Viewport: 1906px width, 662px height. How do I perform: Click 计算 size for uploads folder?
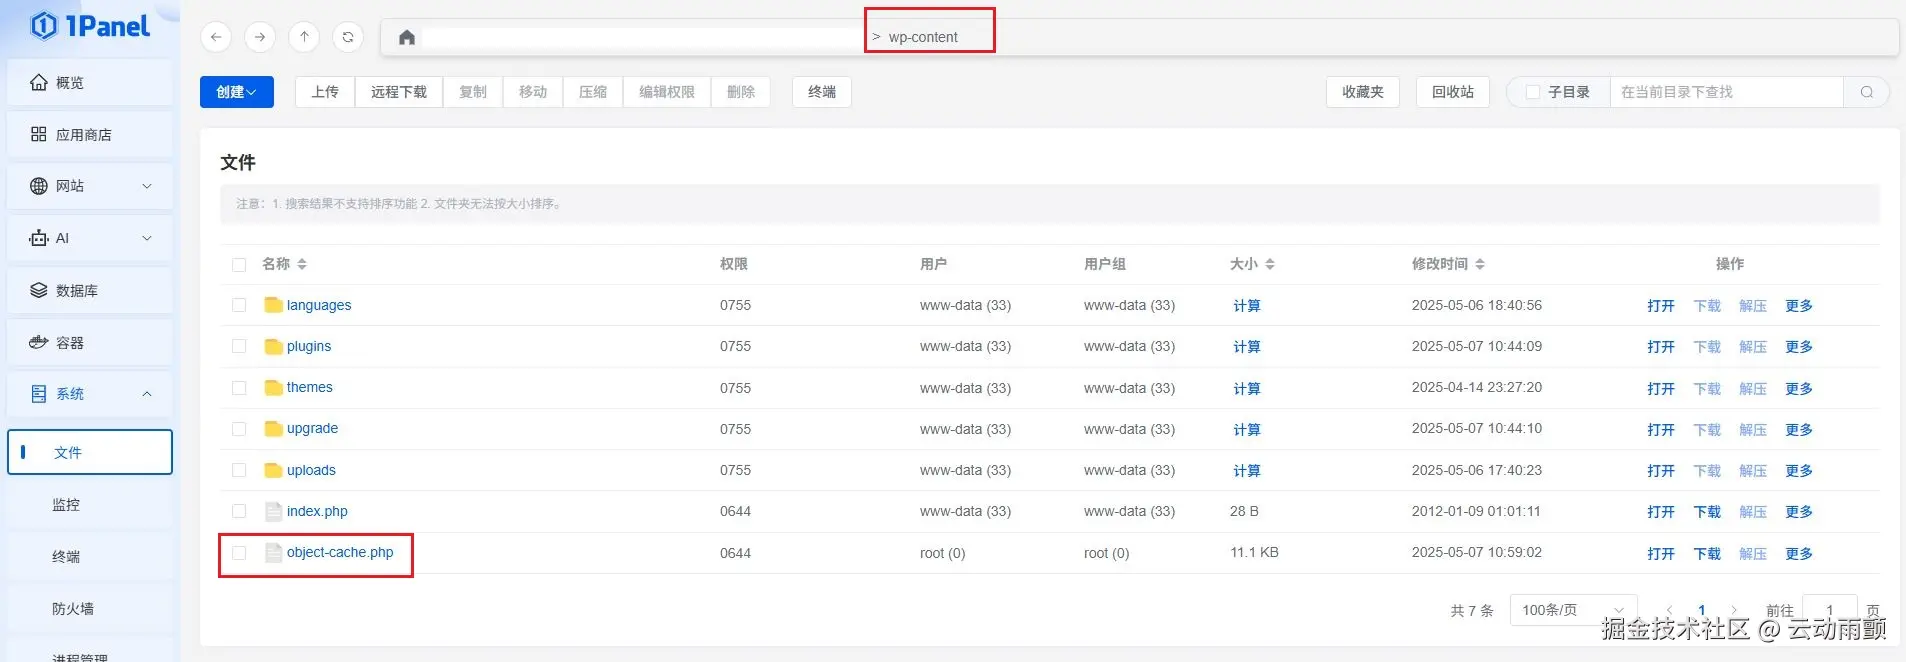tap(1247, 471)
